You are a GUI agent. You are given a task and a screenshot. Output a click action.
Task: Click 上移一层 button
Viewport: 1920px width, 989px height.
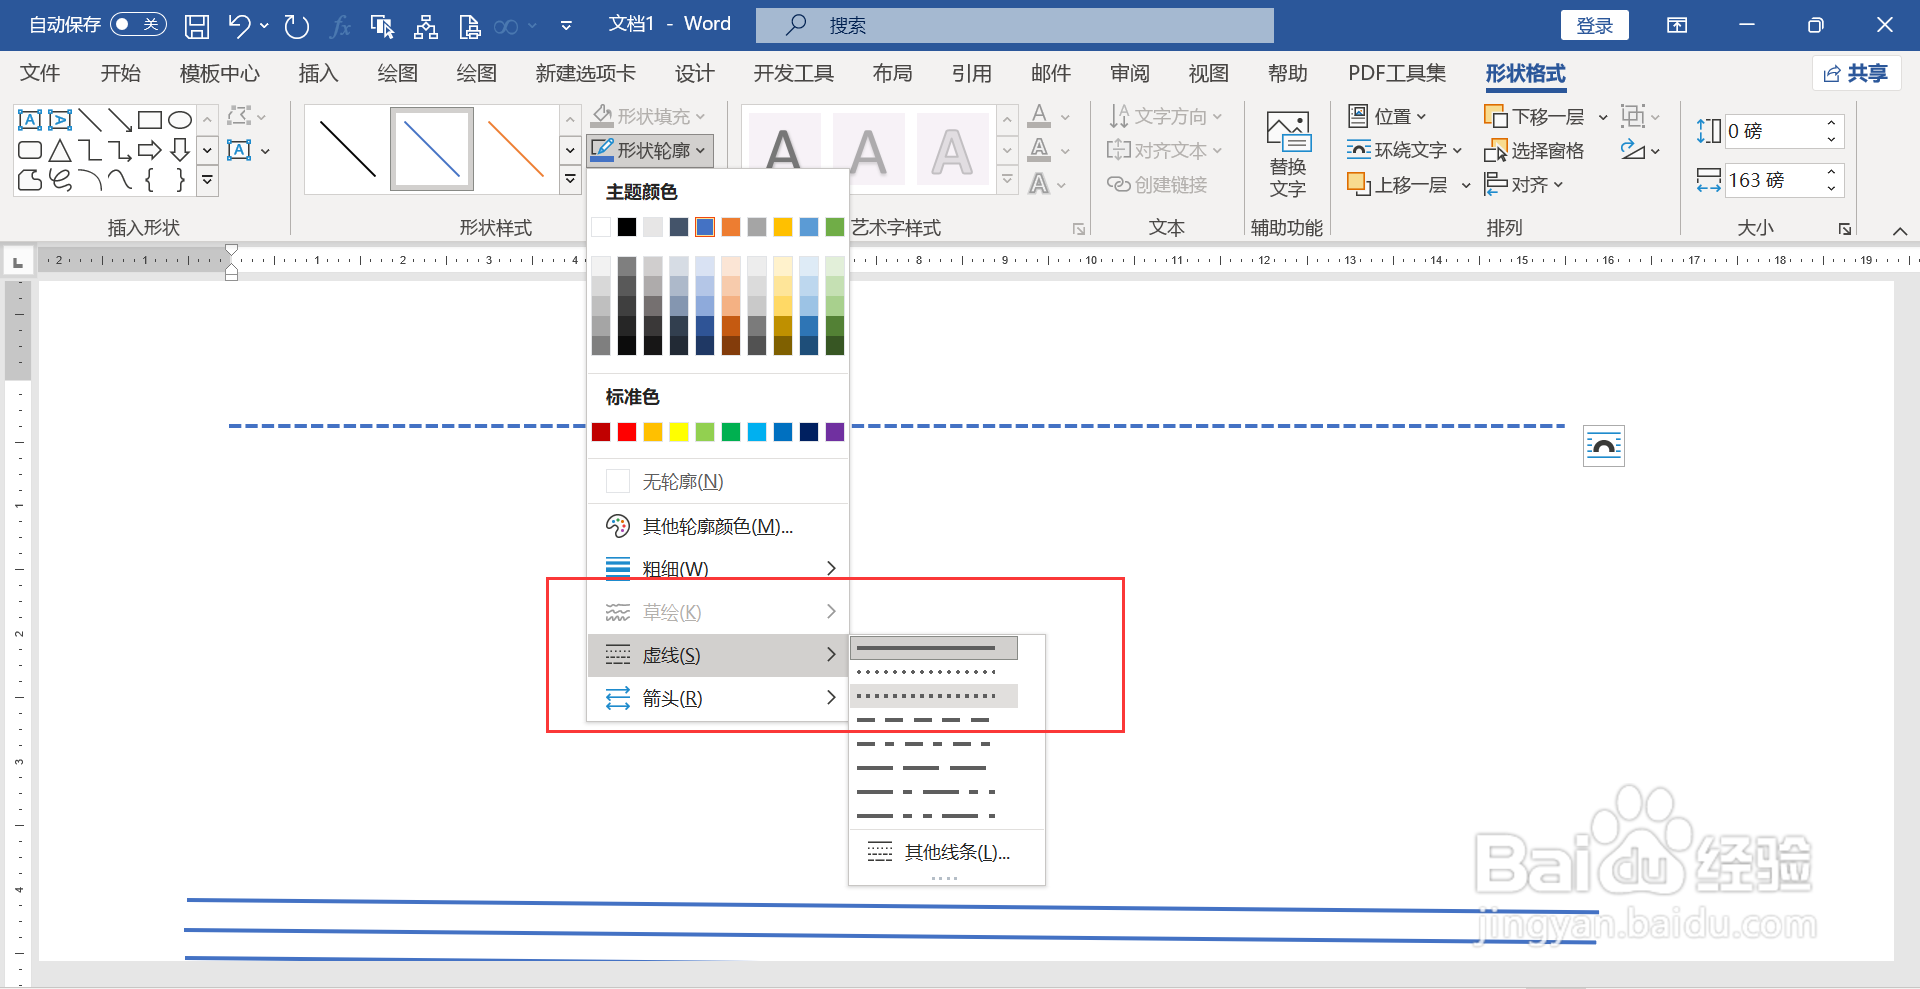(x=1398, y=184)
